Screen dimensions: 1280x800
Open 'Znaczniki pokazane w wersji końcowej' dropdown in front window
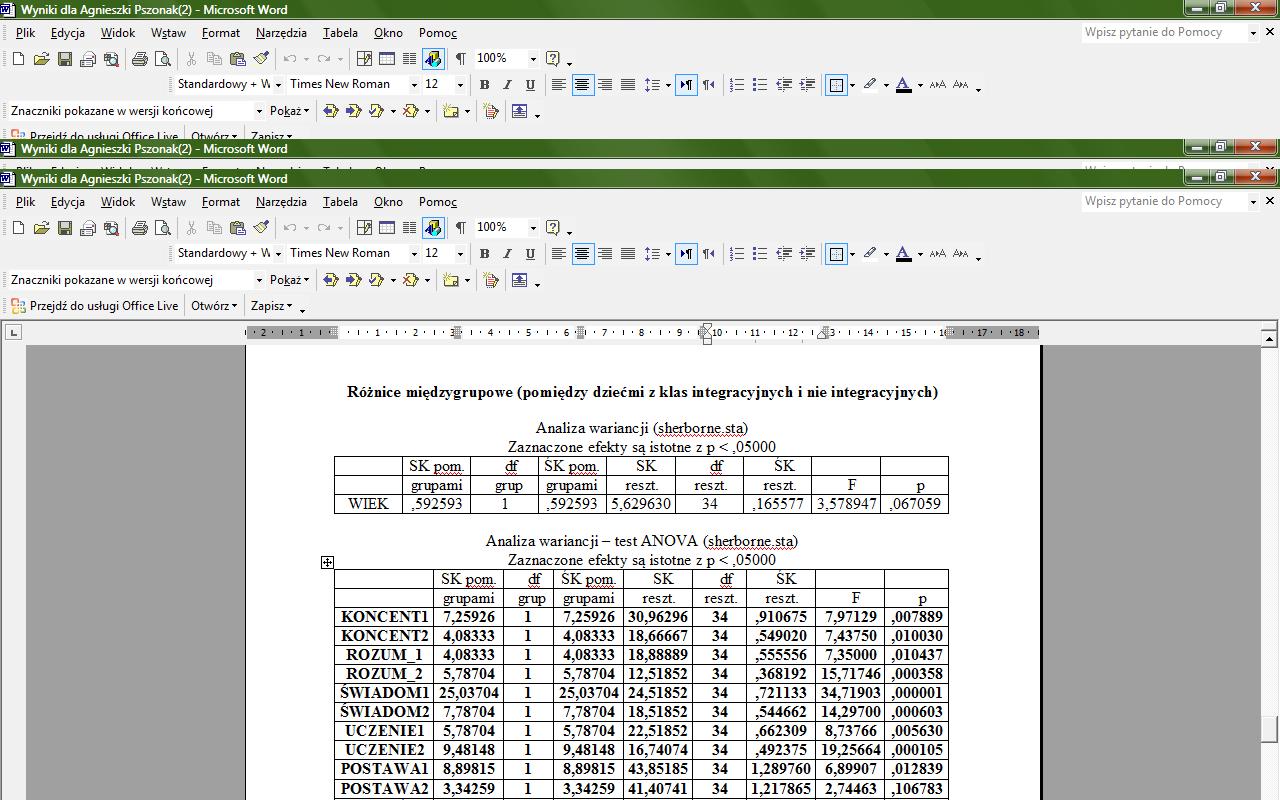(x=259, y=280)
